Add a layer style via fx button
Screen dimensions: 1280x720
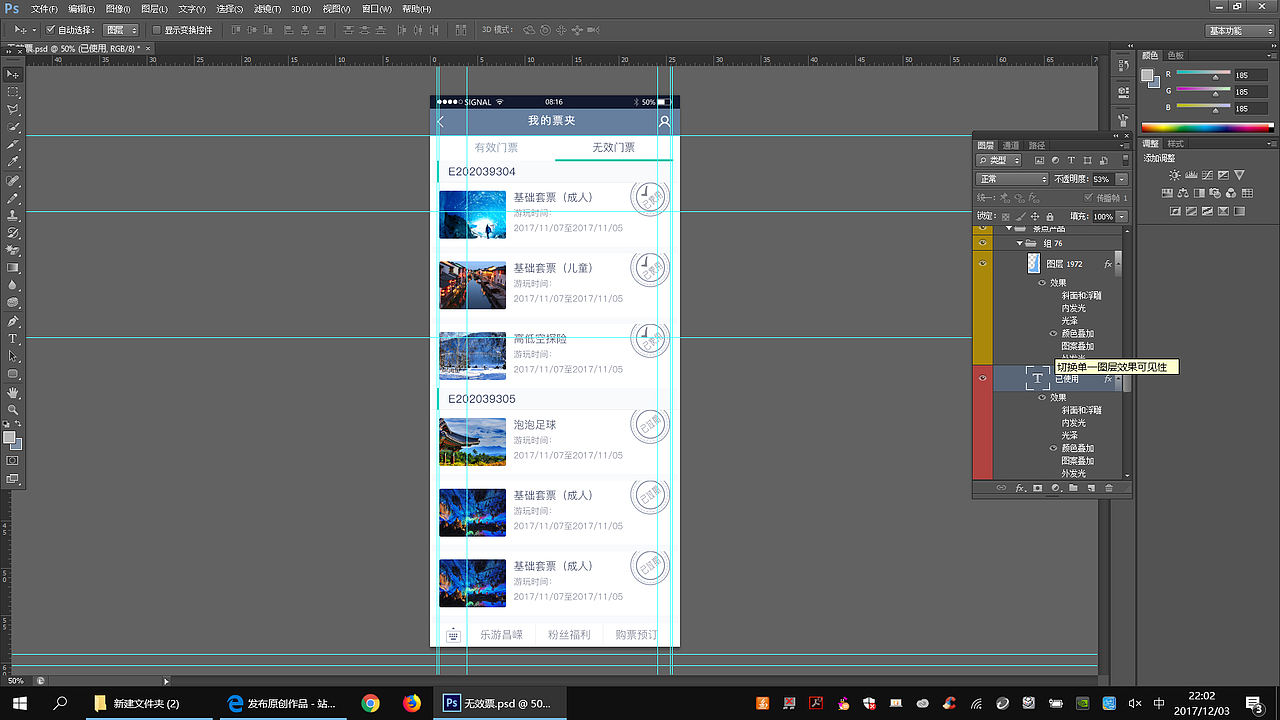tap(1020, 488)
